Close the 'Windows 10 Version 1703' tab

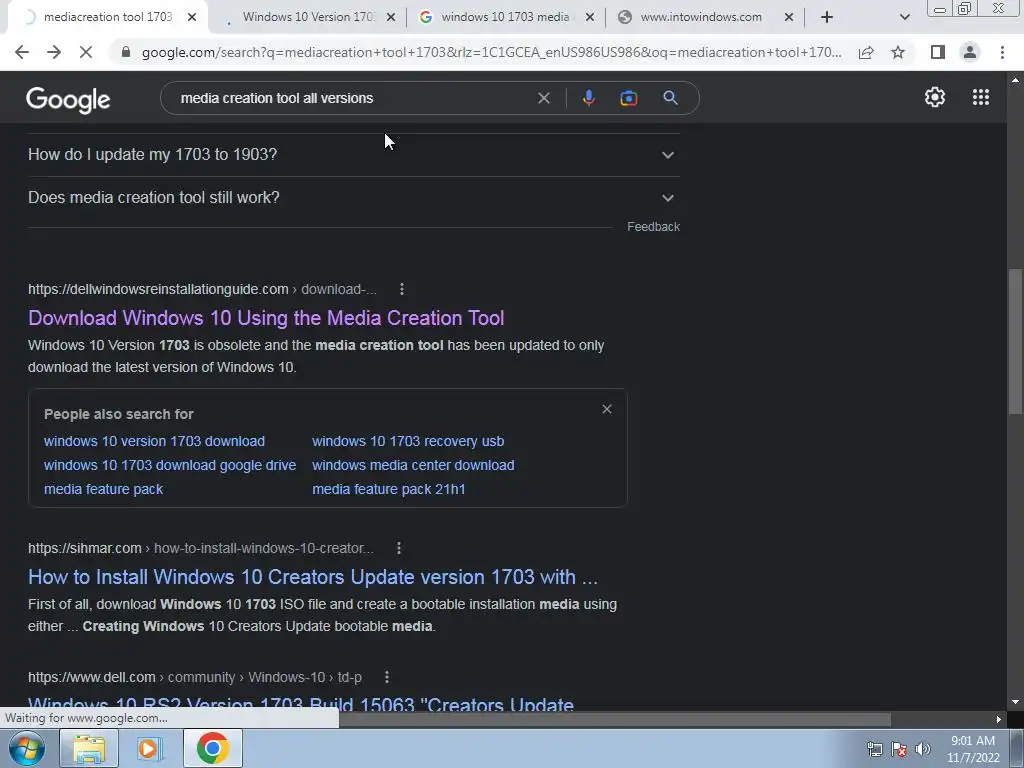(x=391, y=17)
